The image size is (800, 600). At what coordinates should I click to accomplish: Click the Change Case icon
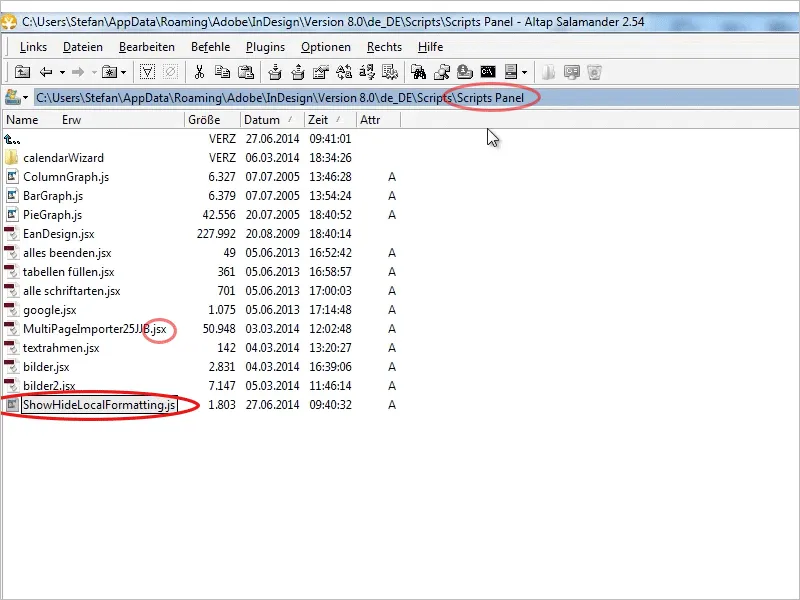point(367,72)
